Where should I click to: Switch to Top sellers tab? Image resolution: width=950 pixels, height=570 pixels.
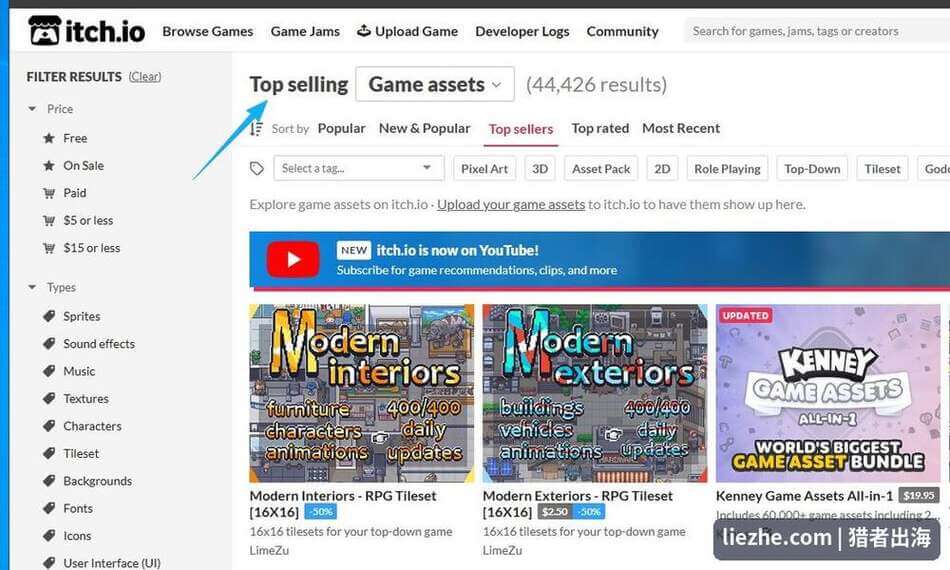click(x=521, y=129)
